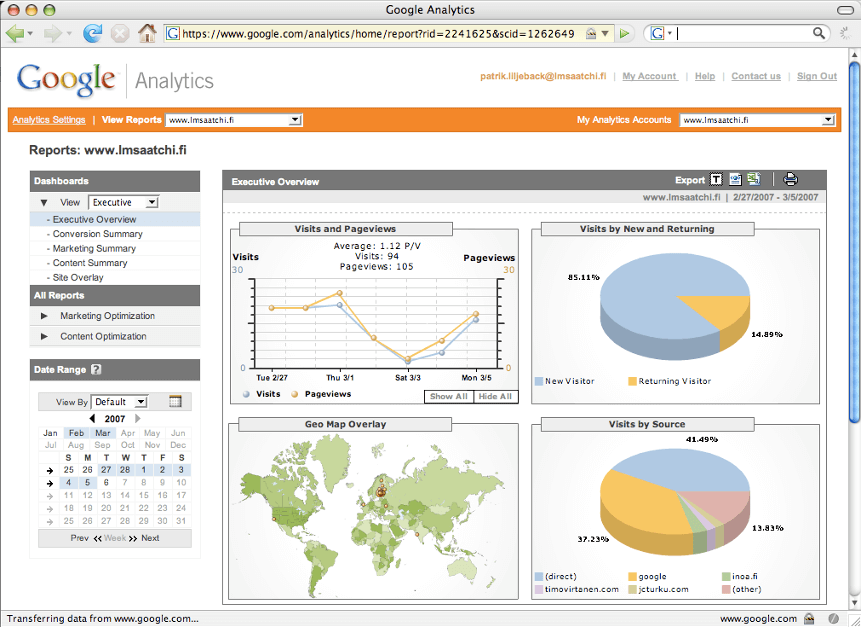Viewport: 862px width, 628px height.
Task: Click the window toolbar toggle pill button
Action: click(846, 10)
